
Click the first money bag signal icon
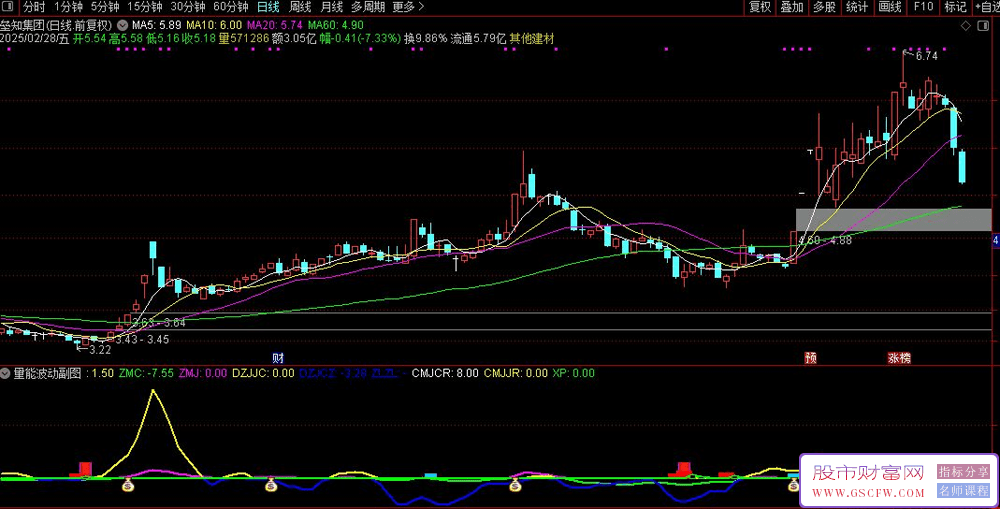[129, 486]
